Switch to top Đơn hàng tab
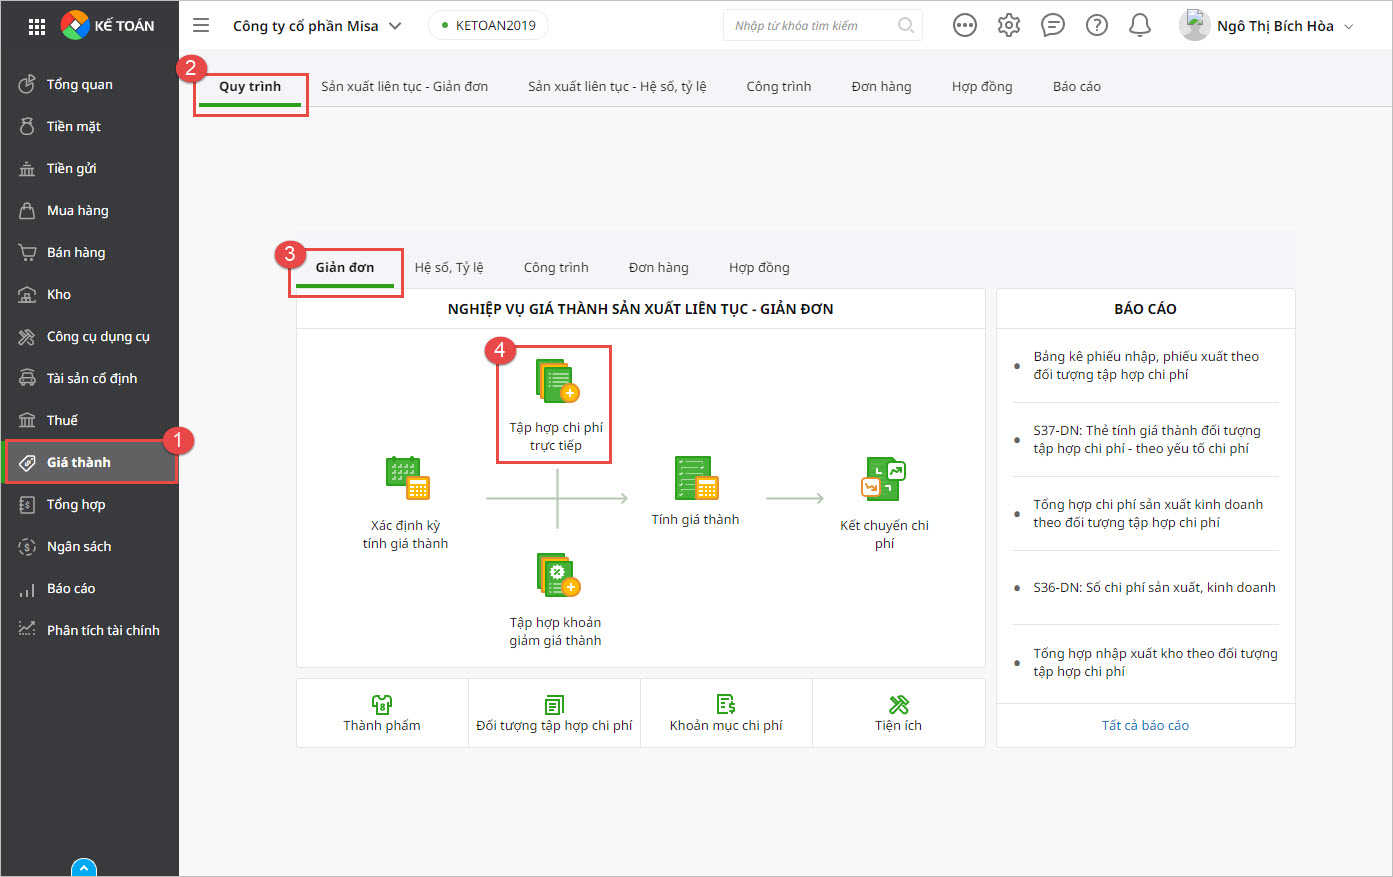This screenshot has height=877, width=1393. click(x=882, y=87)
